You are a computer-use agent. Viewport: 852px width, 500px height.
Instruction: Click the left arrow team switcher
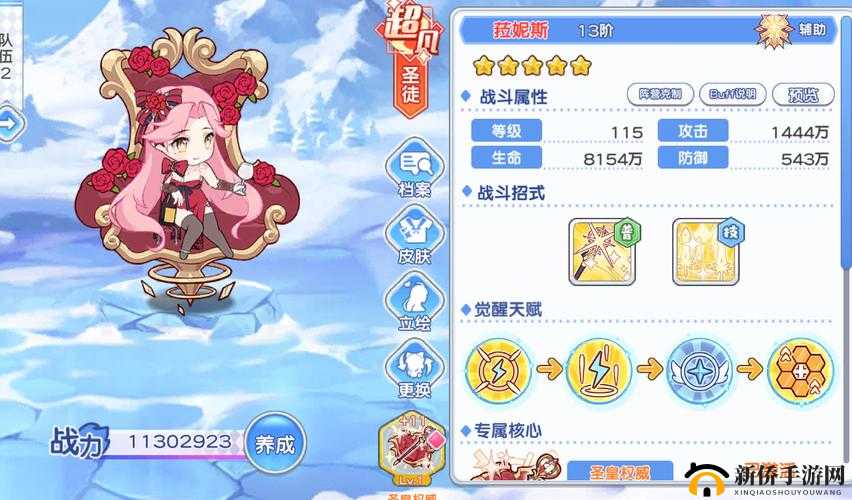pyautogui.click(x=10, y=123)
